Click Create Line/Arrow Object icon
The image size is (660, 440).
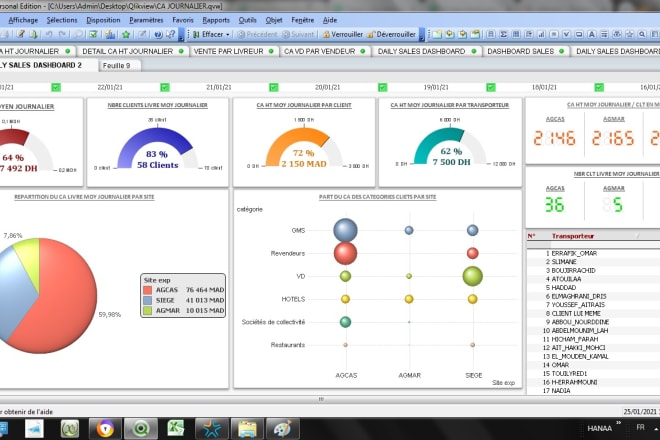tap(604, 35)
